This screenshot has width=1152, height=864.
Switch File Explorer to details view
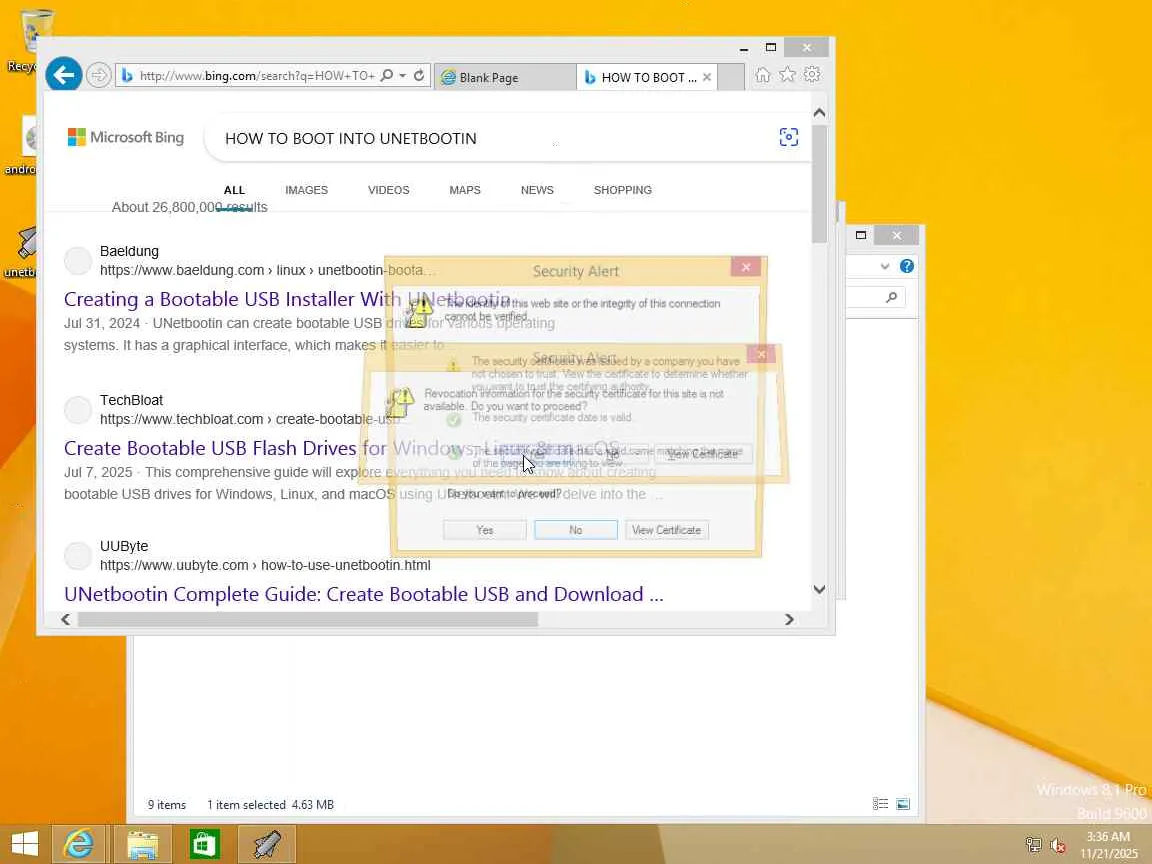[x=880, y=804]
